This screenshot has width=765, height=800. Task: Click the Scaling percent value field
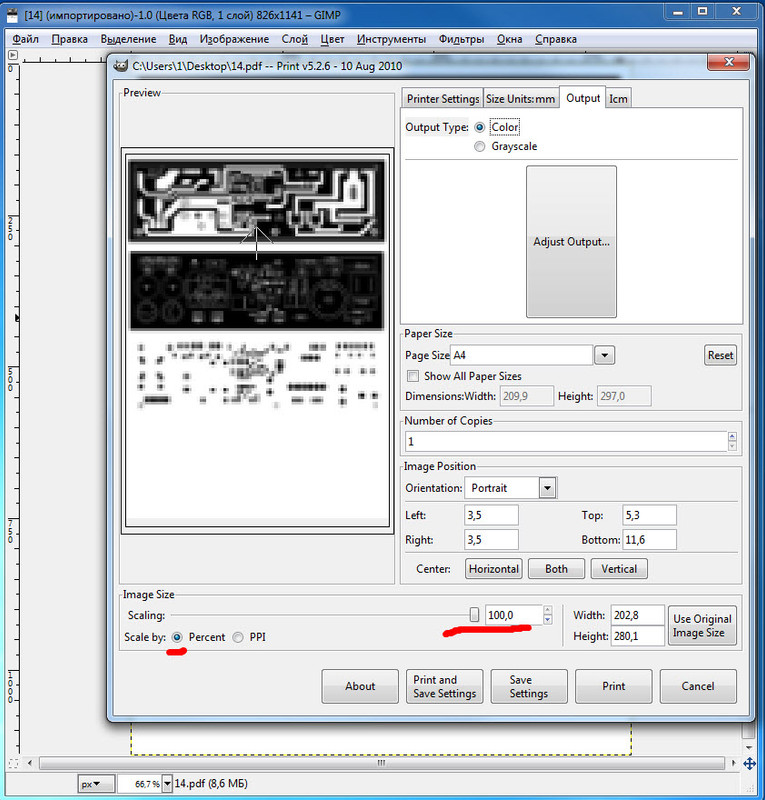tap(513, 615)
